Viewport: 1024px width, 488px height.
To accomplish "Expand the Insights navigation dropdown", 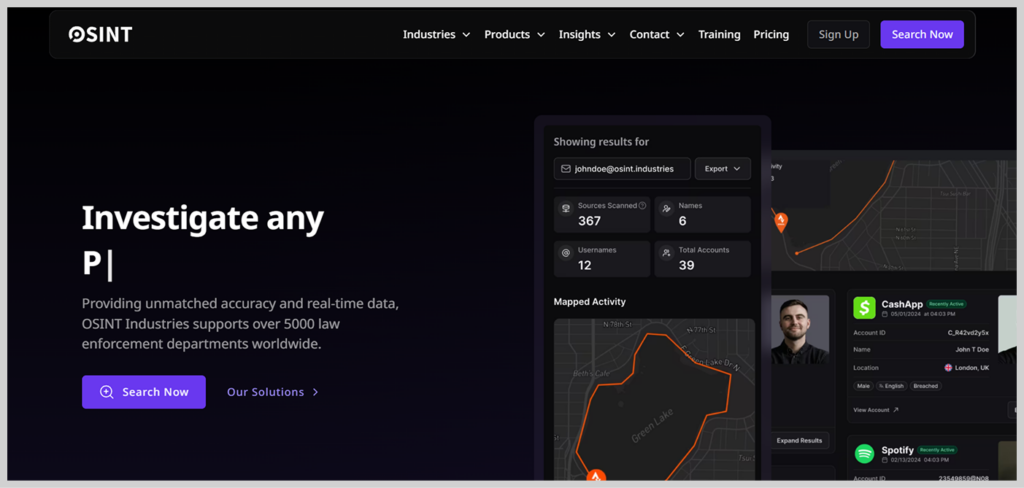I will click(587, 34).
